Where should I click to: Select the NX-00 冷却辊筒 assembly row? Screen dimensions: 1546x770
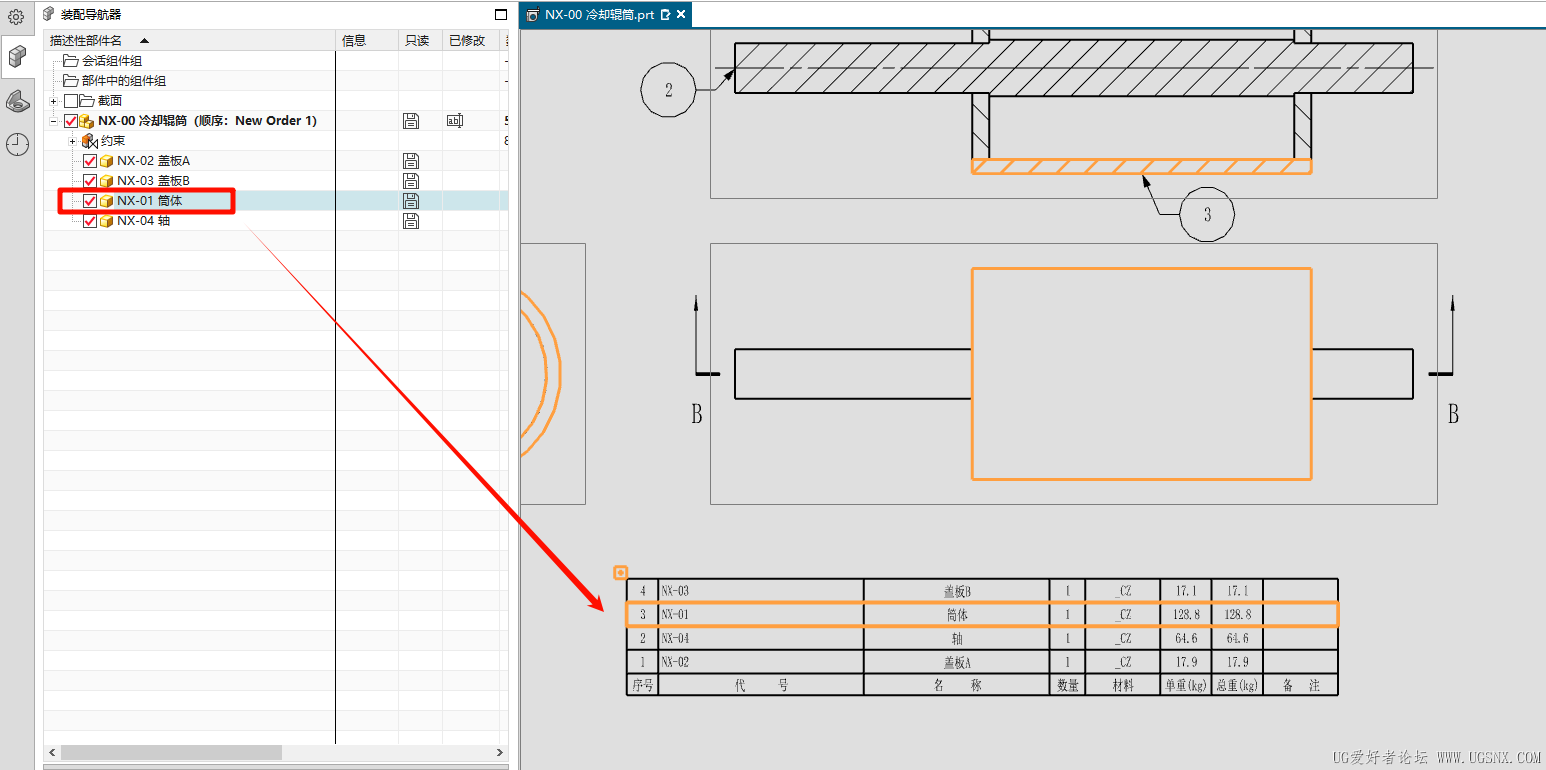pyautogui.click(x=276, y=121)
